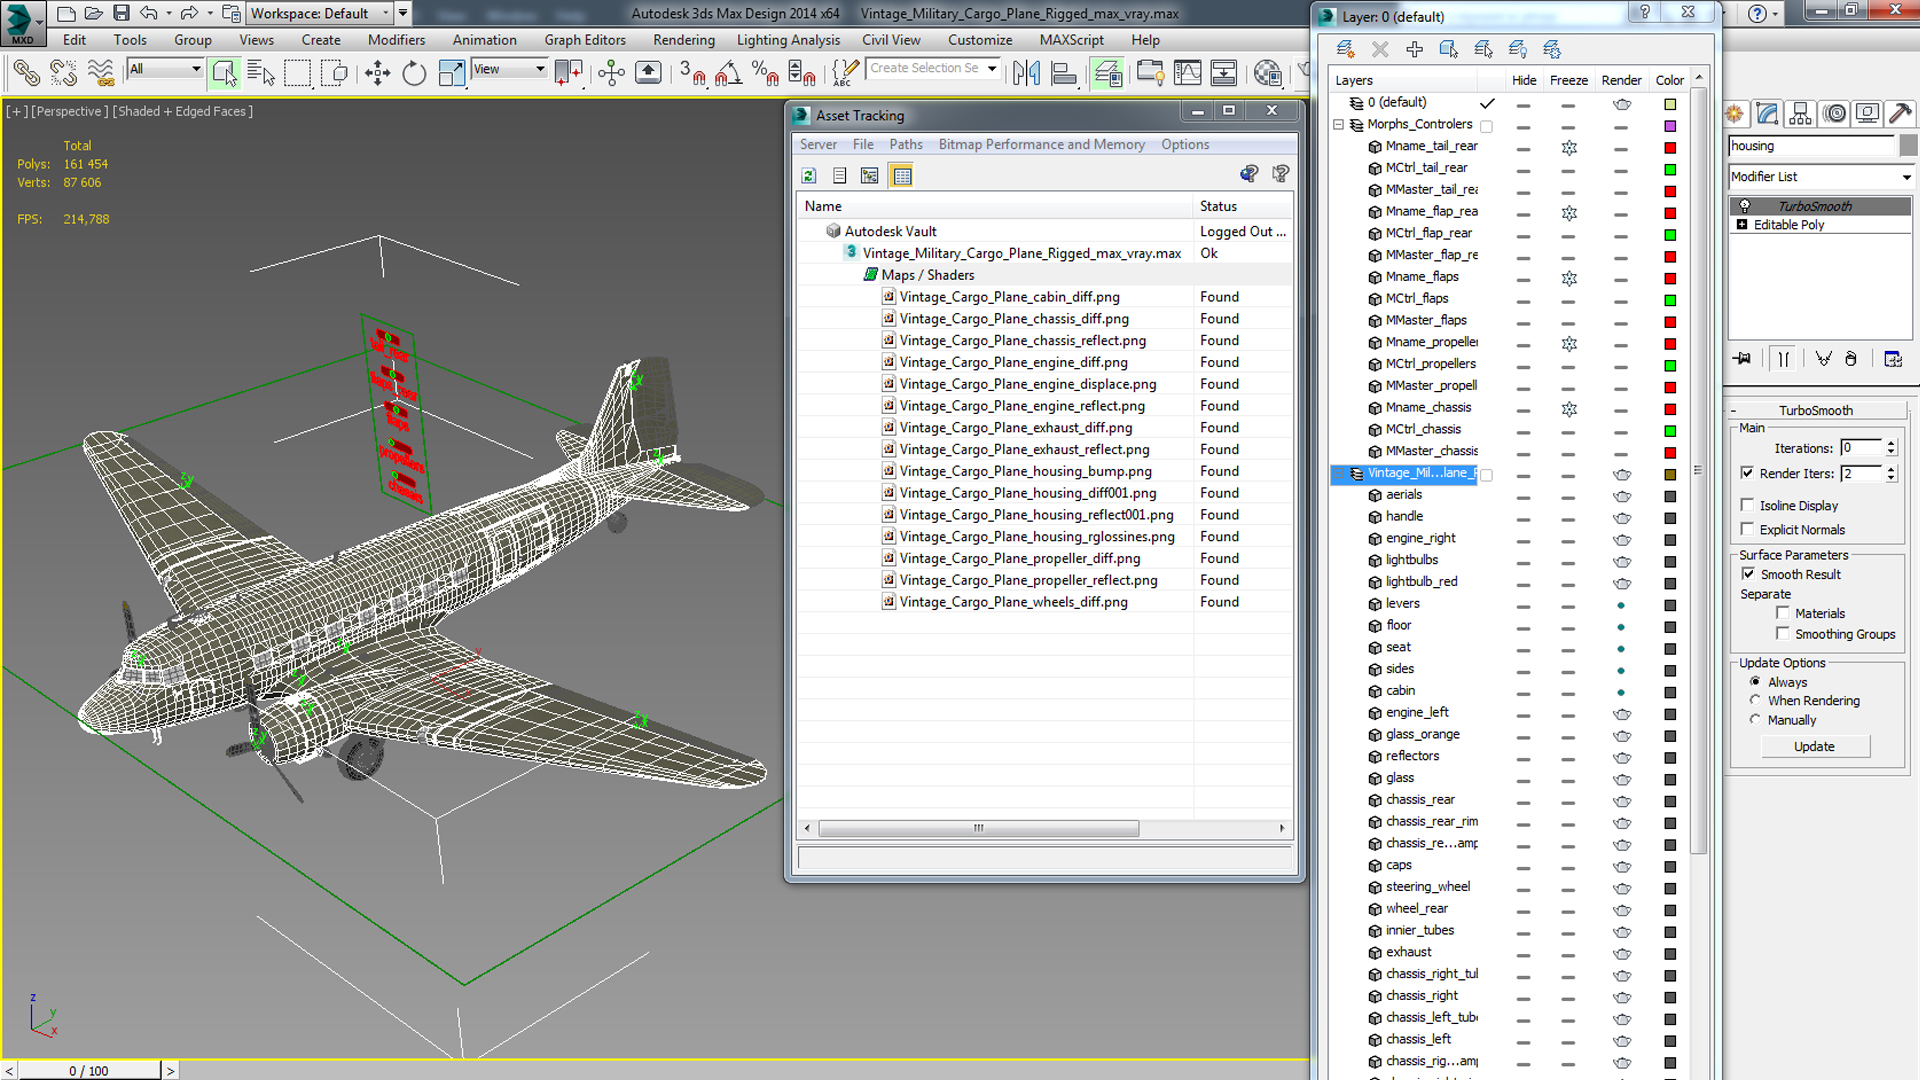Change the 0 (default) layer color swatch
The width and height of the screenshot is (1920, 1080).
1669,104
